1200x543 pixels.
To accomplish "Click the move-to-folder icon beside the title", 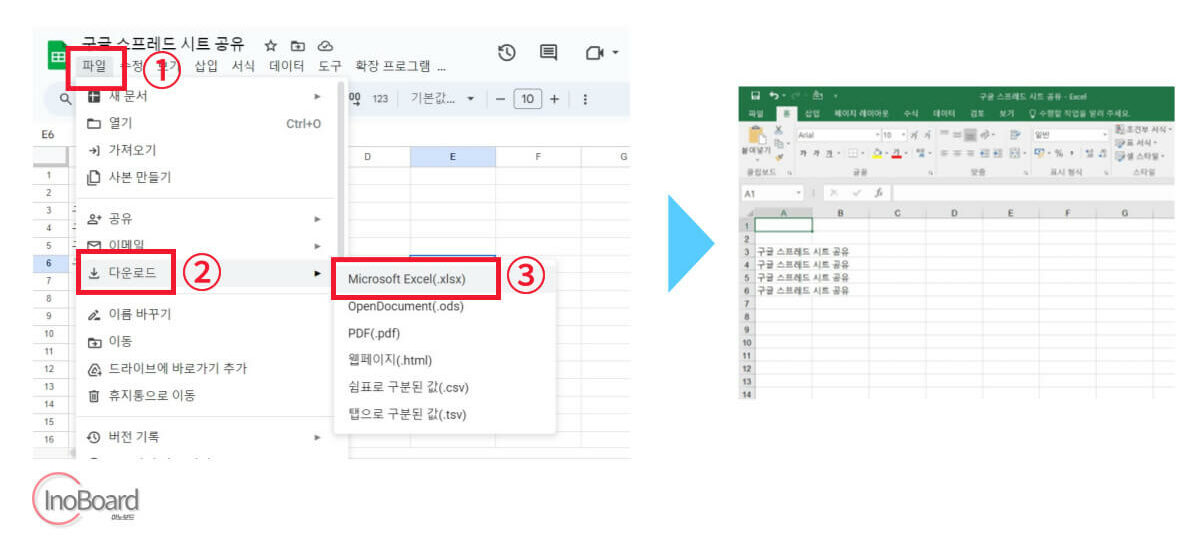I will pyautogui.click(x=297, y=46).
